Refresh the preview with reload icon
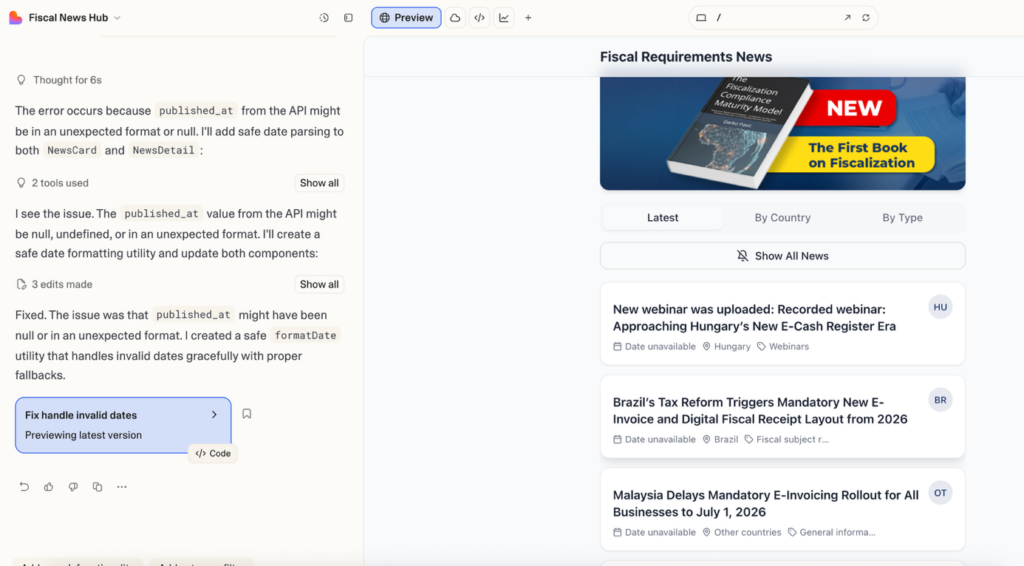The height and width of the screenshot is (566, 1024). click(x=866, y=18)
